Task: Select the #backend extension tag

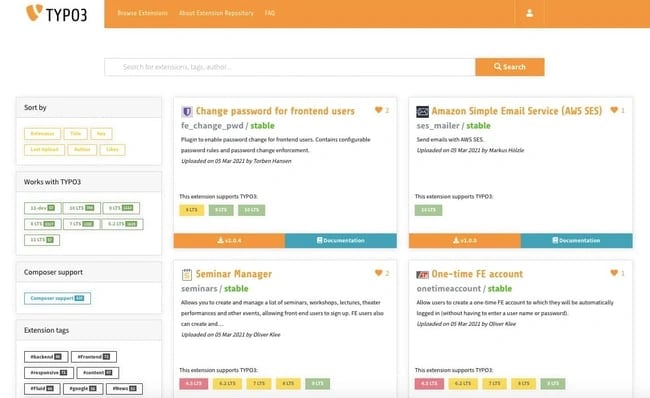Action: point(46,357)
